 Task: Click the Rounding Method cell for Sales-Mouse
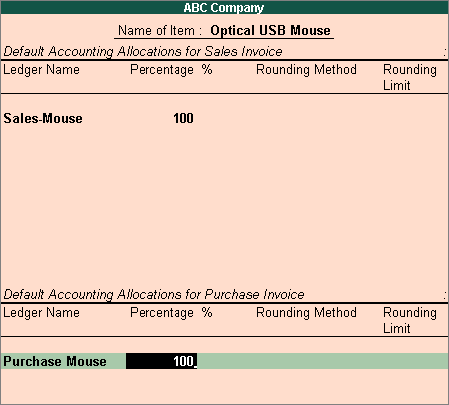pyautogui.click(x=306, y=118)
